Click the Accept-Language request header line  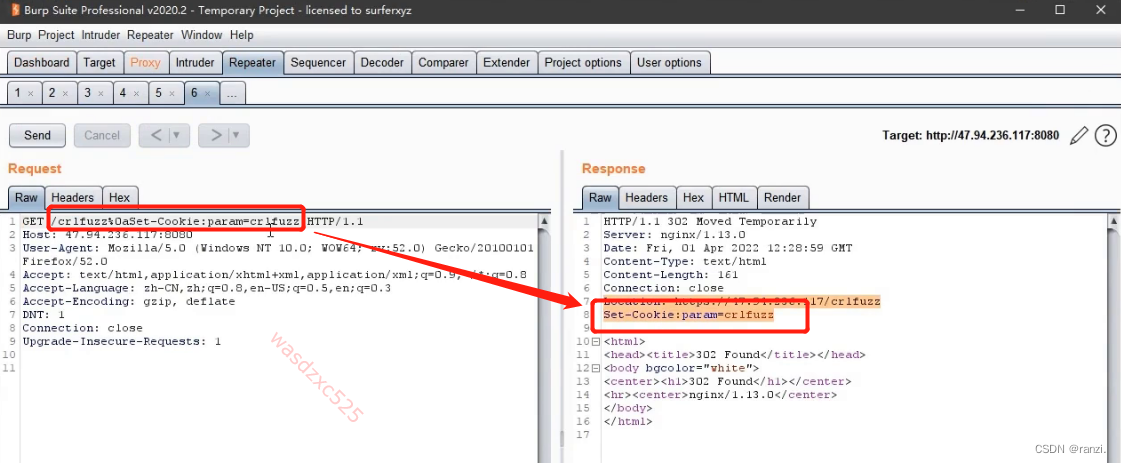(207, 289)
